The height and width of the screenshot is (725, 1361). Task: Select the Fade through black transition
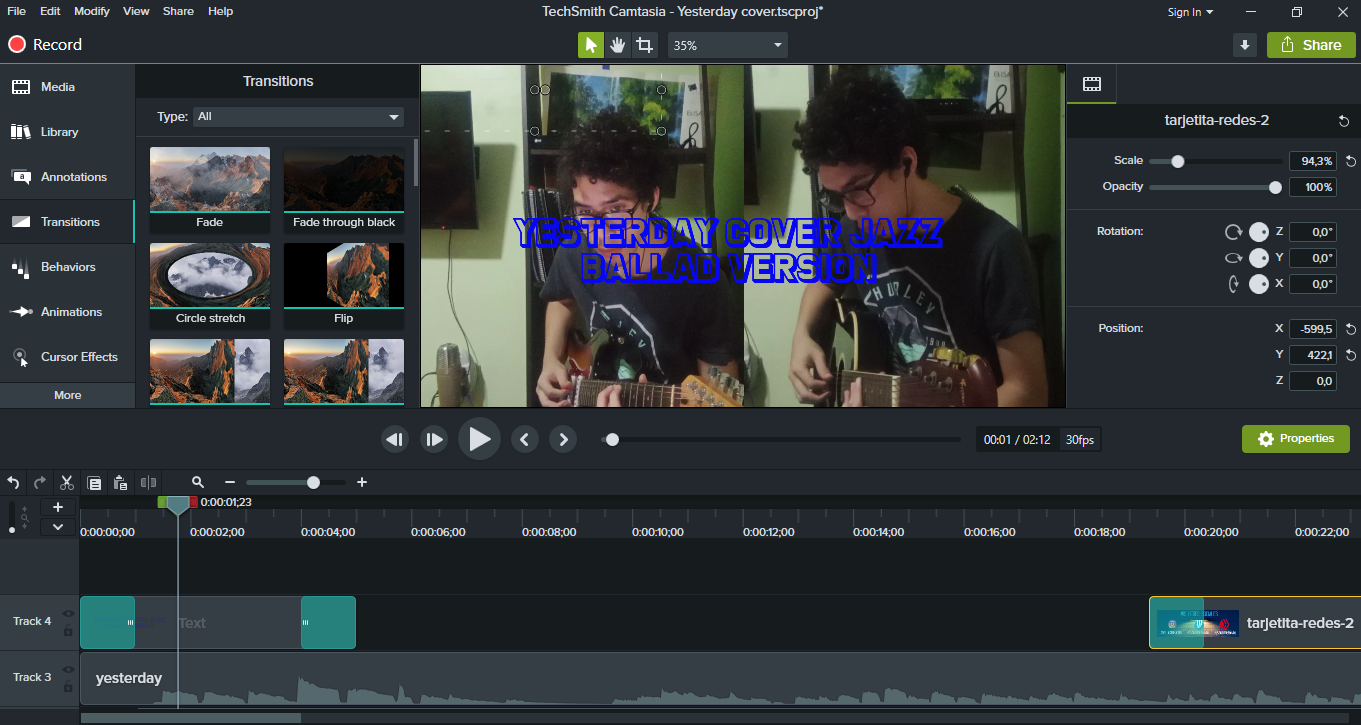[344, 189]
